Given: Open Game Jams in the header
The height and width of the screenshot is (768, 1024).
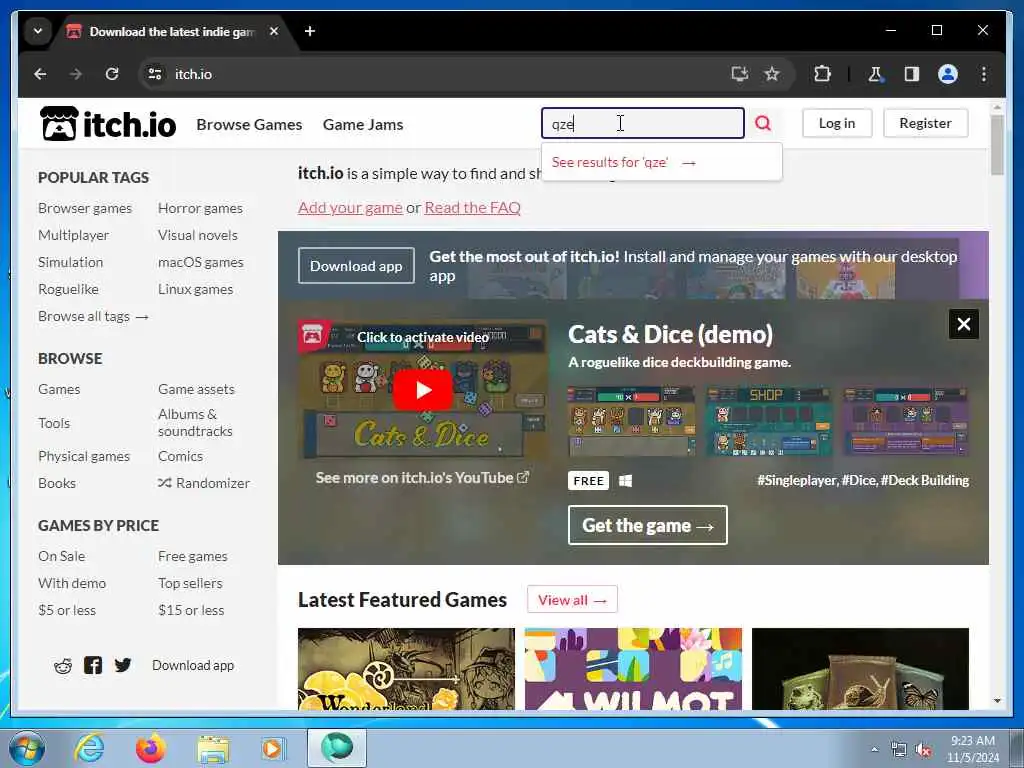Looking at the screenshot, I should 363,124.
